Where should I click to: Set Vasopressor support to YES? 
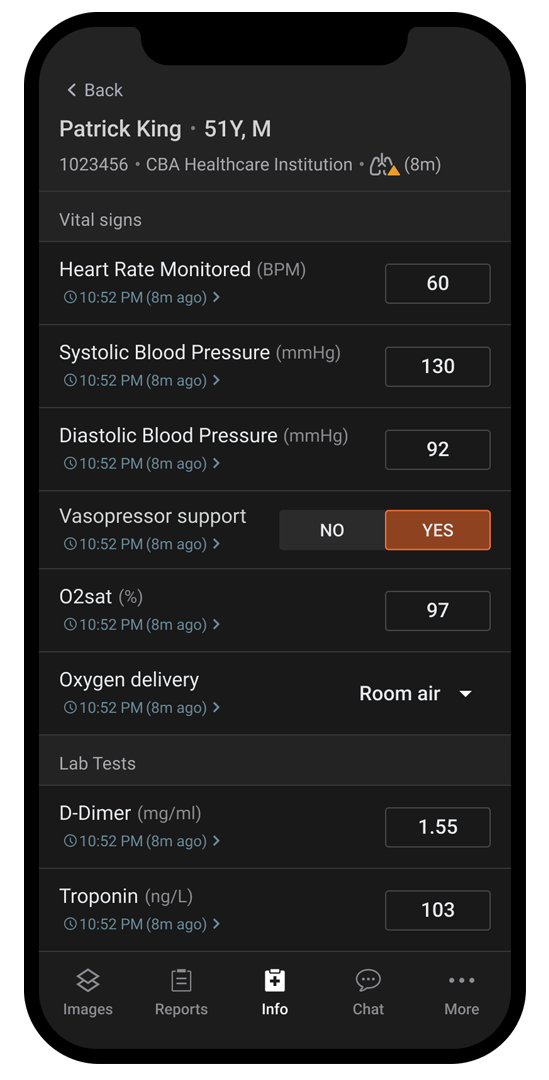click(x=437, y=530)
